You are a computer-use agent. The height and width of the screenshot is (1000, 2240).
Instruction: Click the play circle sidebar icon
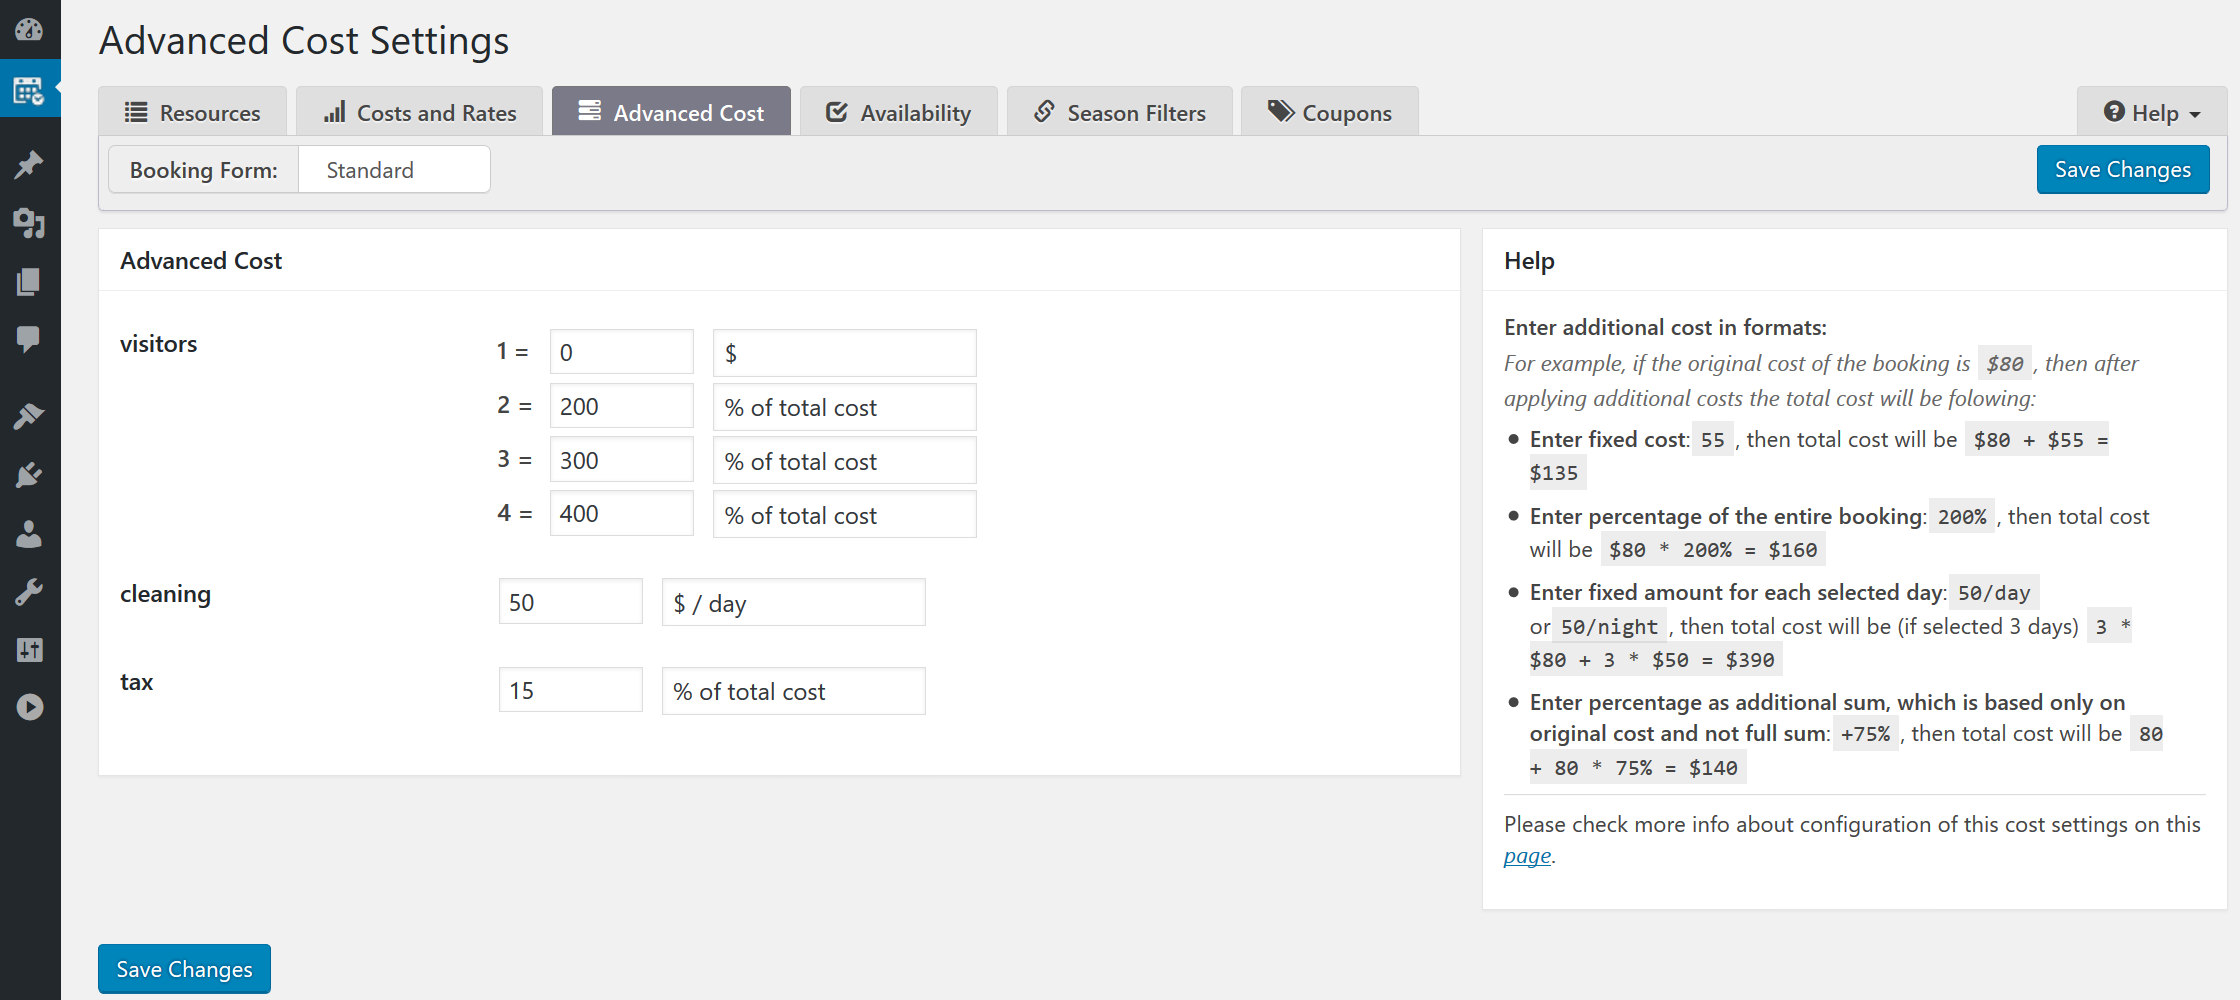tap(29, 707)
